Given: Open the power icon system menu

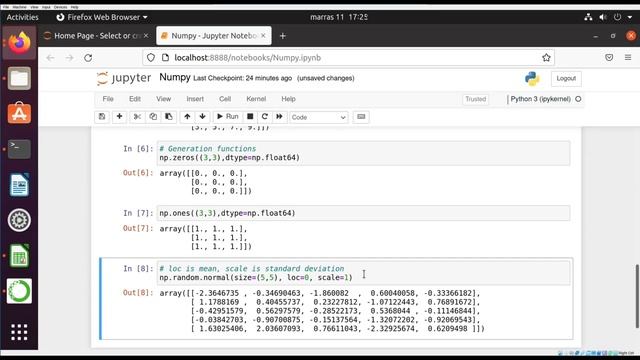Looking at the screenshot, I should point(617,17).
